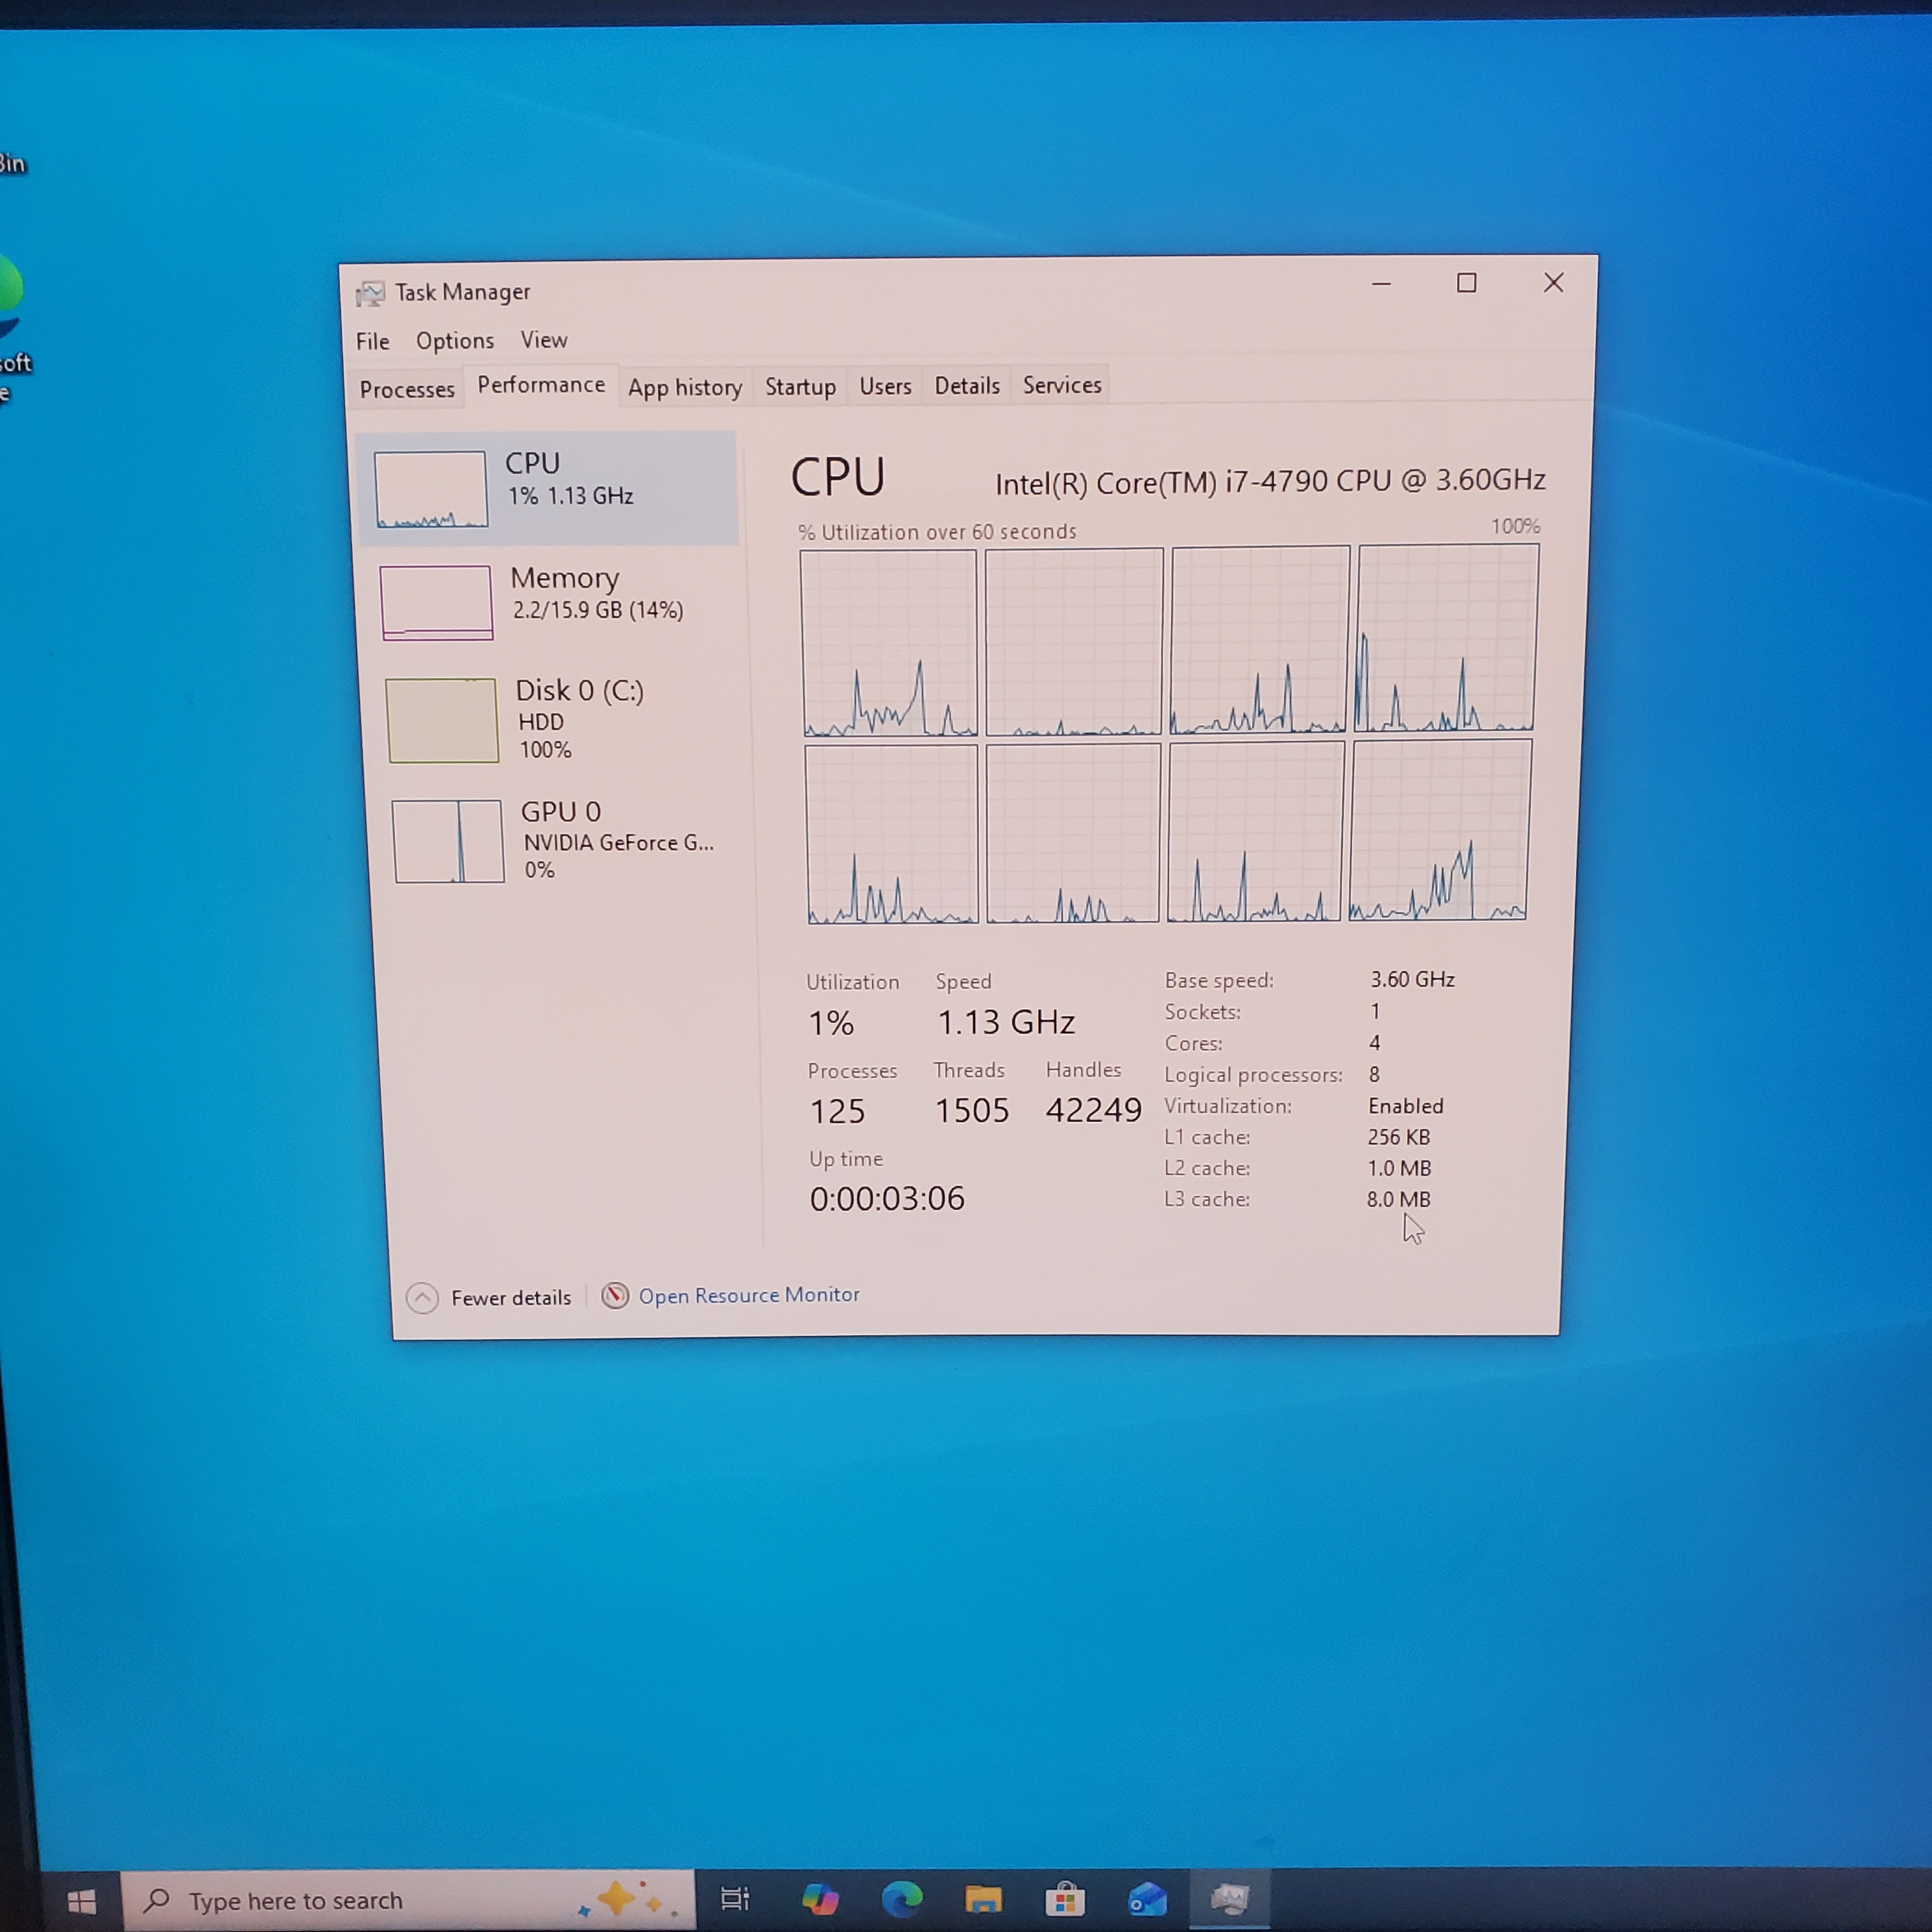Maximize the Task Manager window
1932x1932 pixels.
point(1466,283)
